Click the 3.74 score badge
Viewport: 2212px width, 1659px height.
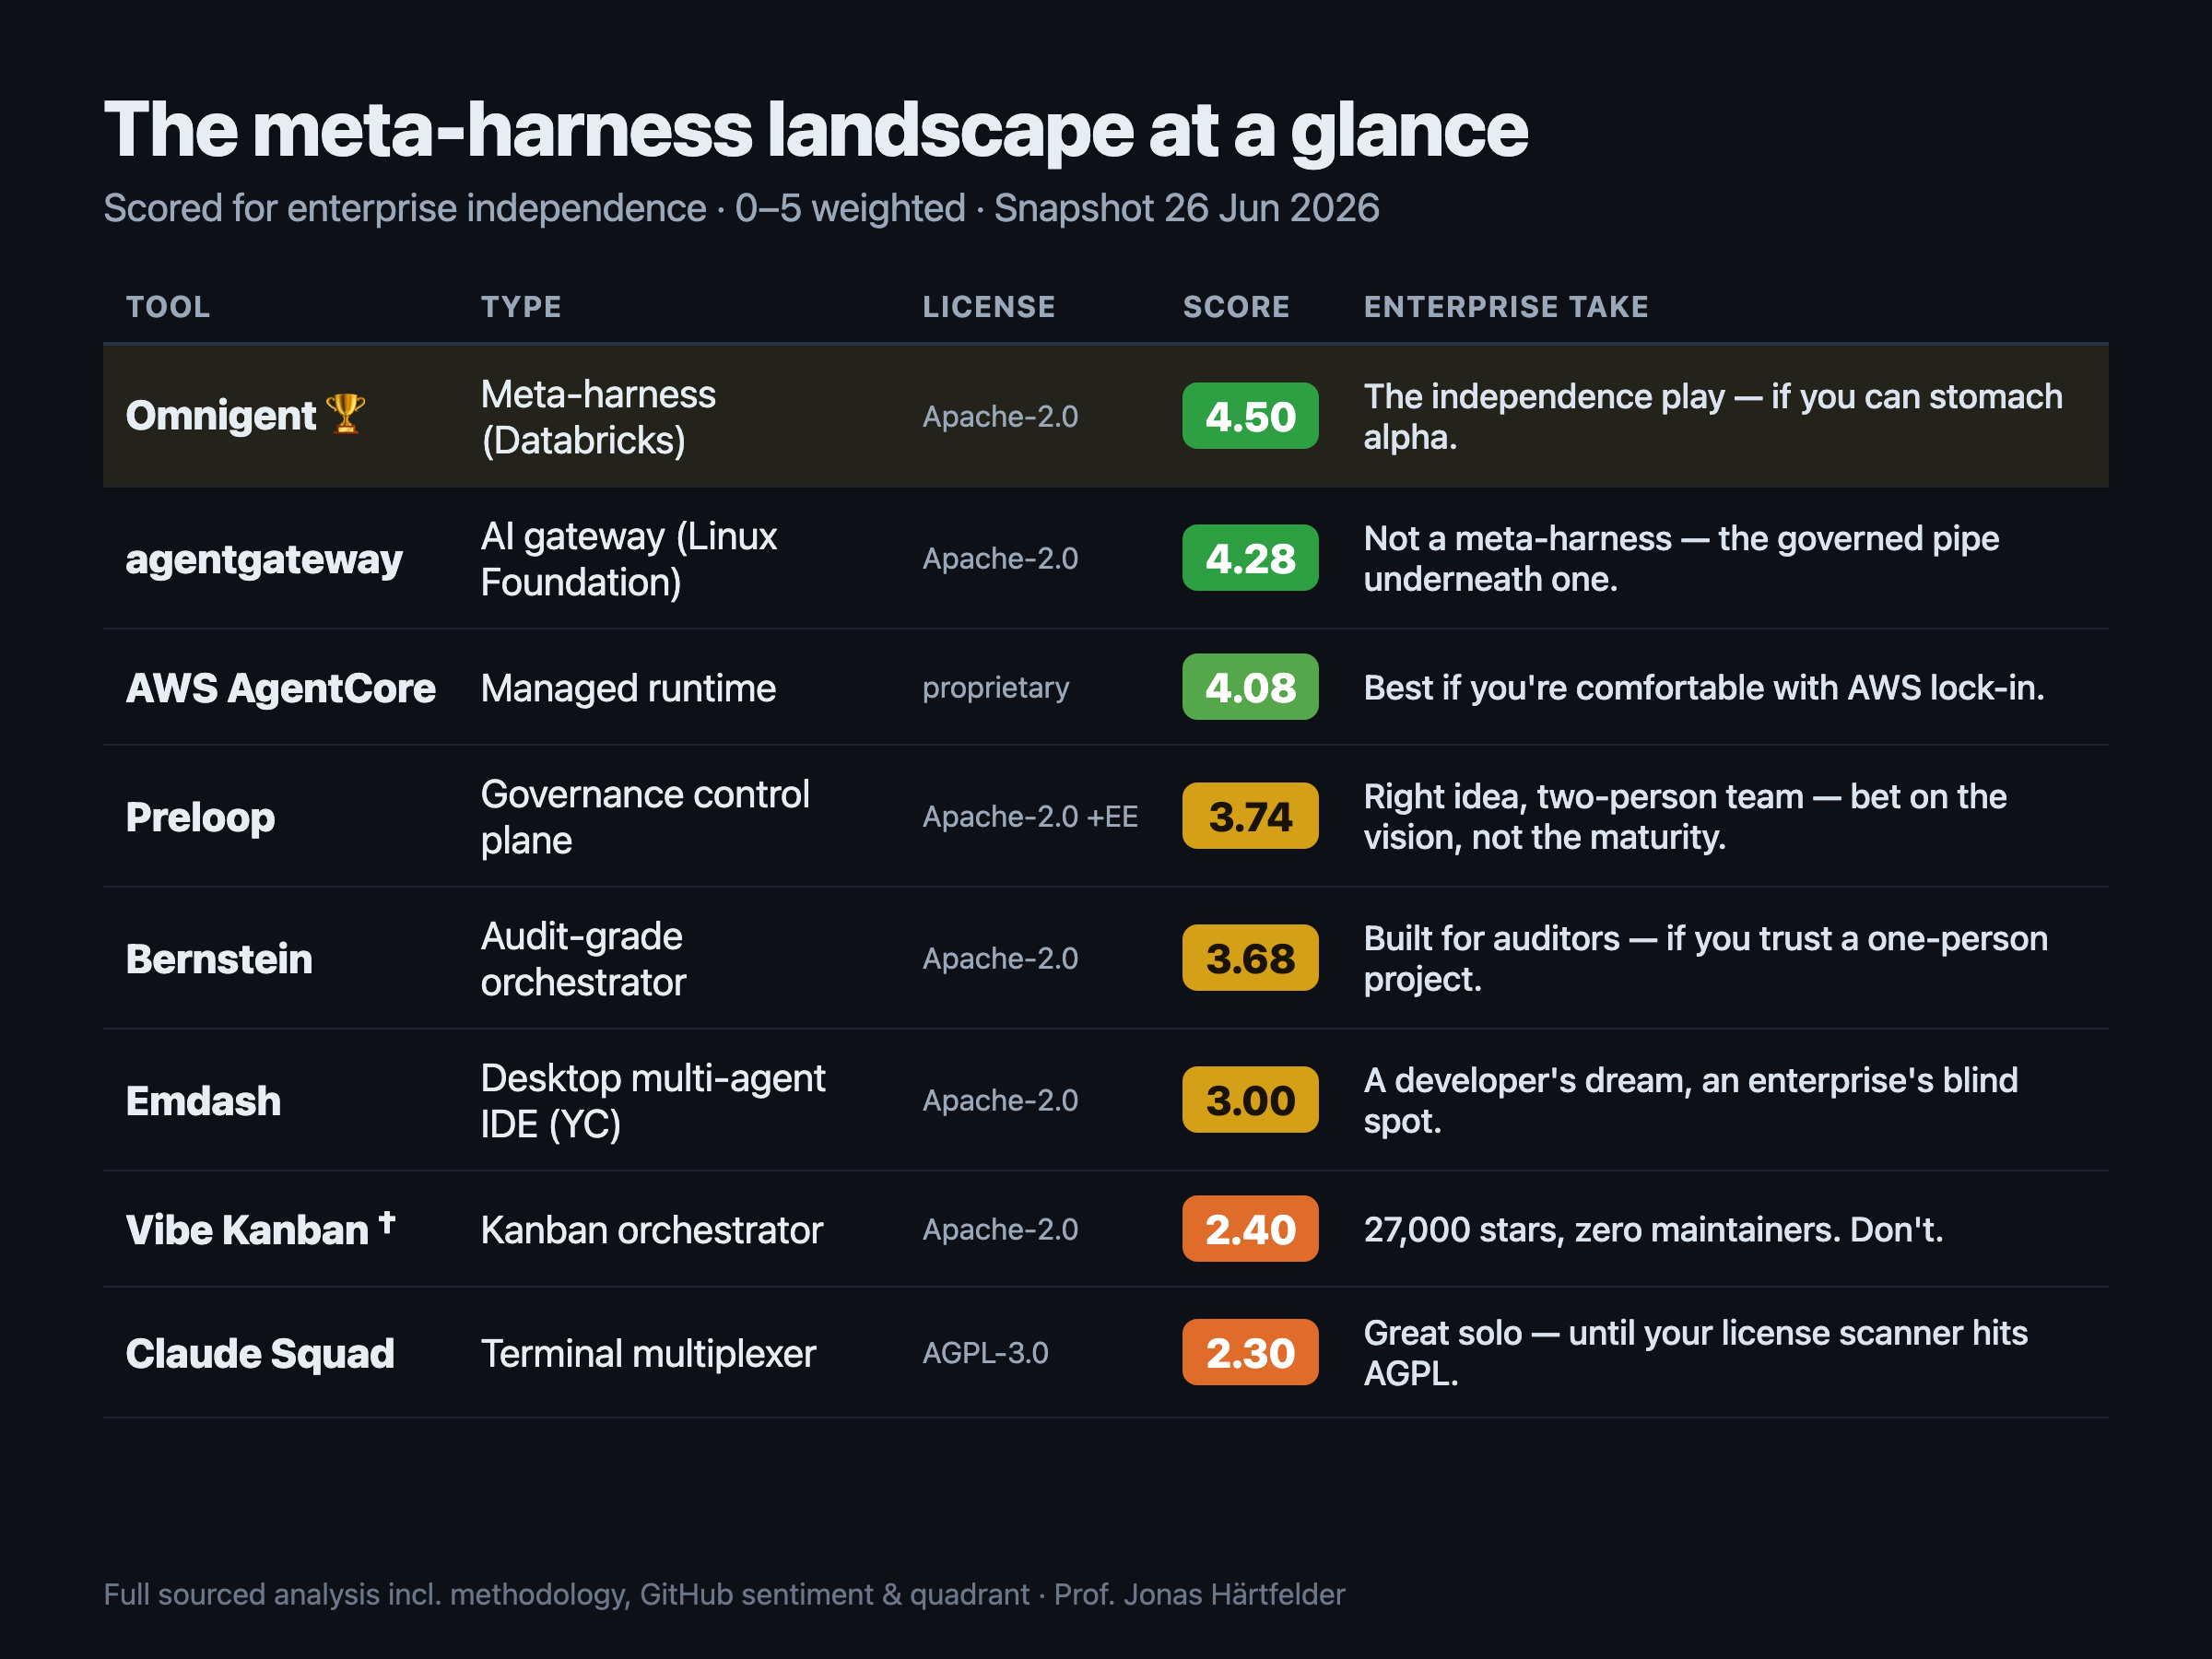pos(1250,816)
